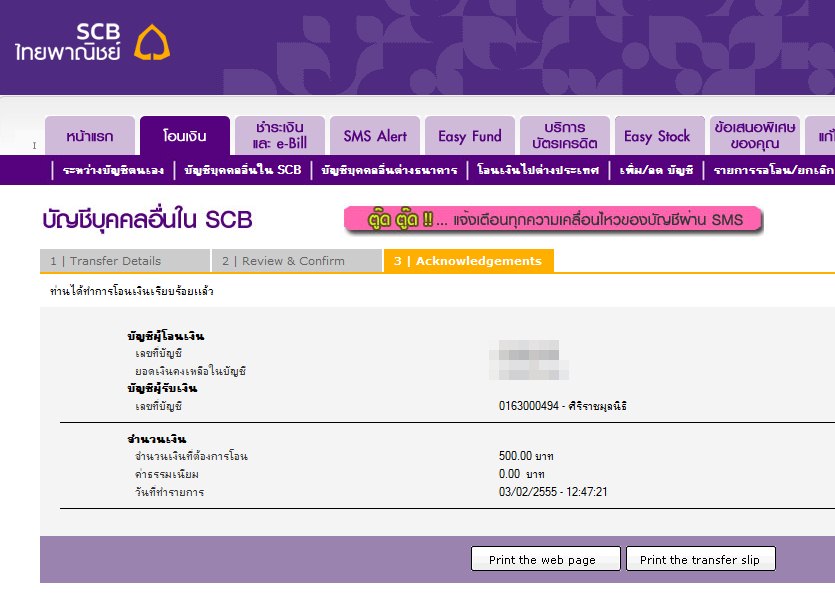Click the ยอดเงินคงเหลือในบัญชี label

coord(190,371)
